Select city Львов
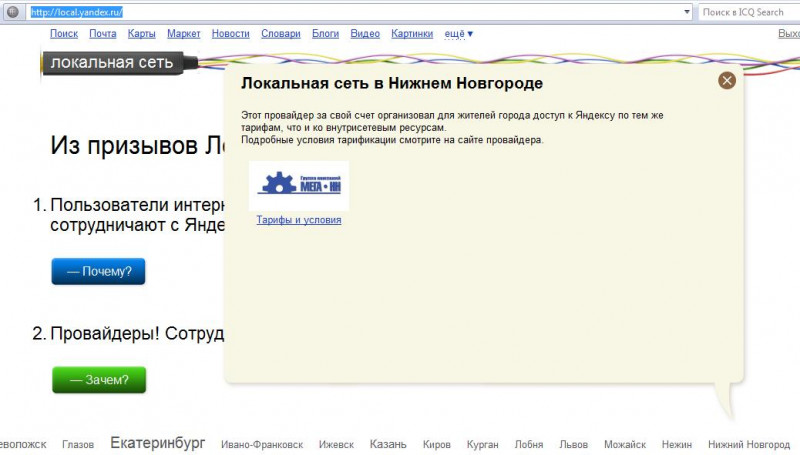 [x=573, y=445]
